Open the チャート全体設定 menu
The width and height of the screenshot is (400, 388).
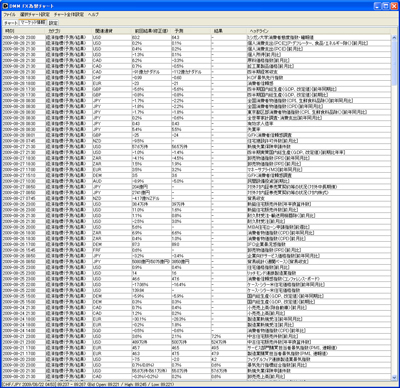(69, 15)
